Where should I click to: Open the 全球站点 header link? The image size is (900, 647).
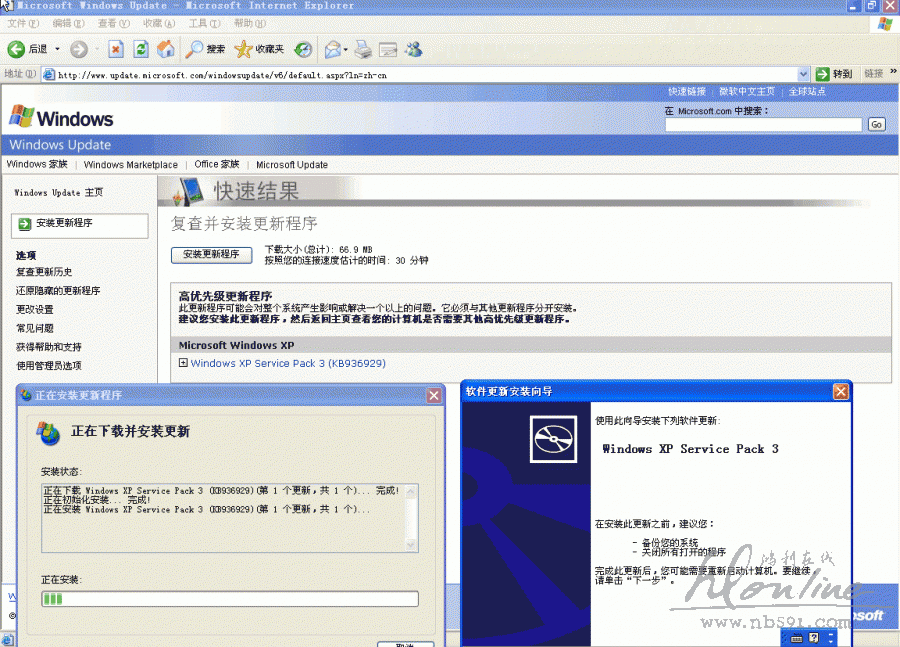coord(807,91)
